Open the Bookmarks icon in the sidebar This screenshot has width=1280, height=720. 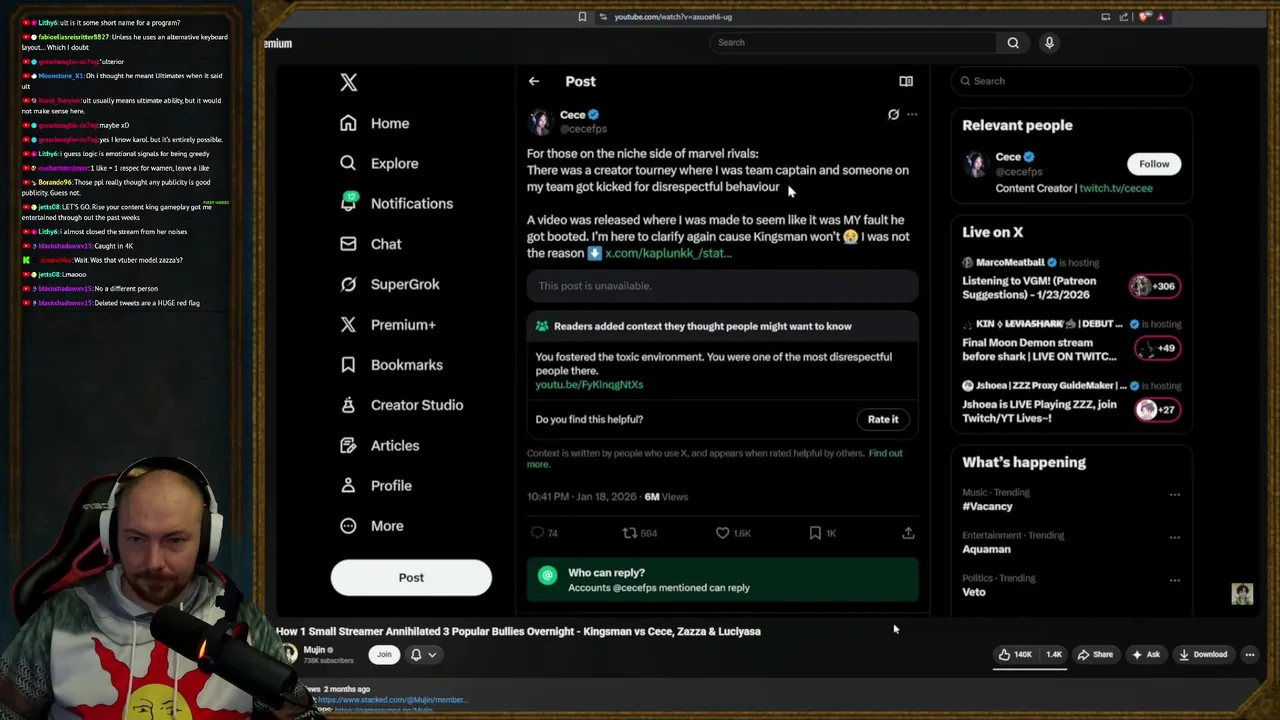[348, 365]
